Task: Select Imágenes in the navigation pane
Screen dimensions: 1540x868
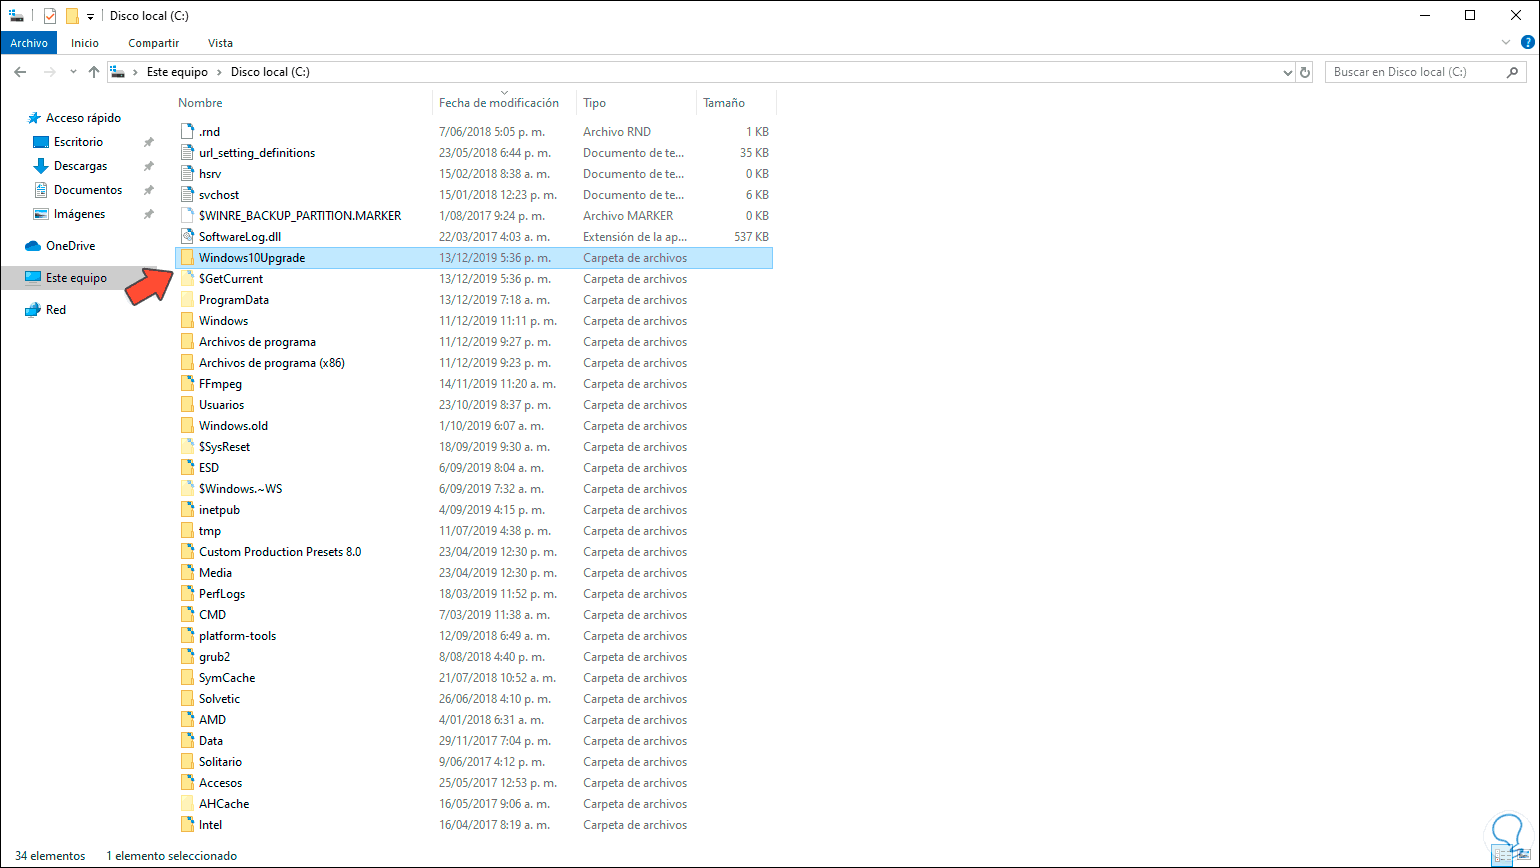Action: pos(79,214)
